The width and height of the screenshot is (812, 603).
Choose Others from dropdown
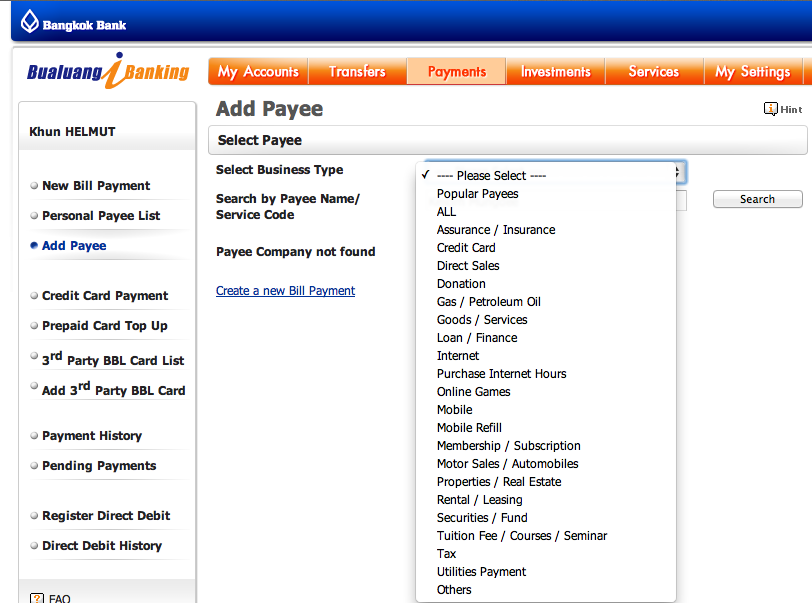pos(546,590)
